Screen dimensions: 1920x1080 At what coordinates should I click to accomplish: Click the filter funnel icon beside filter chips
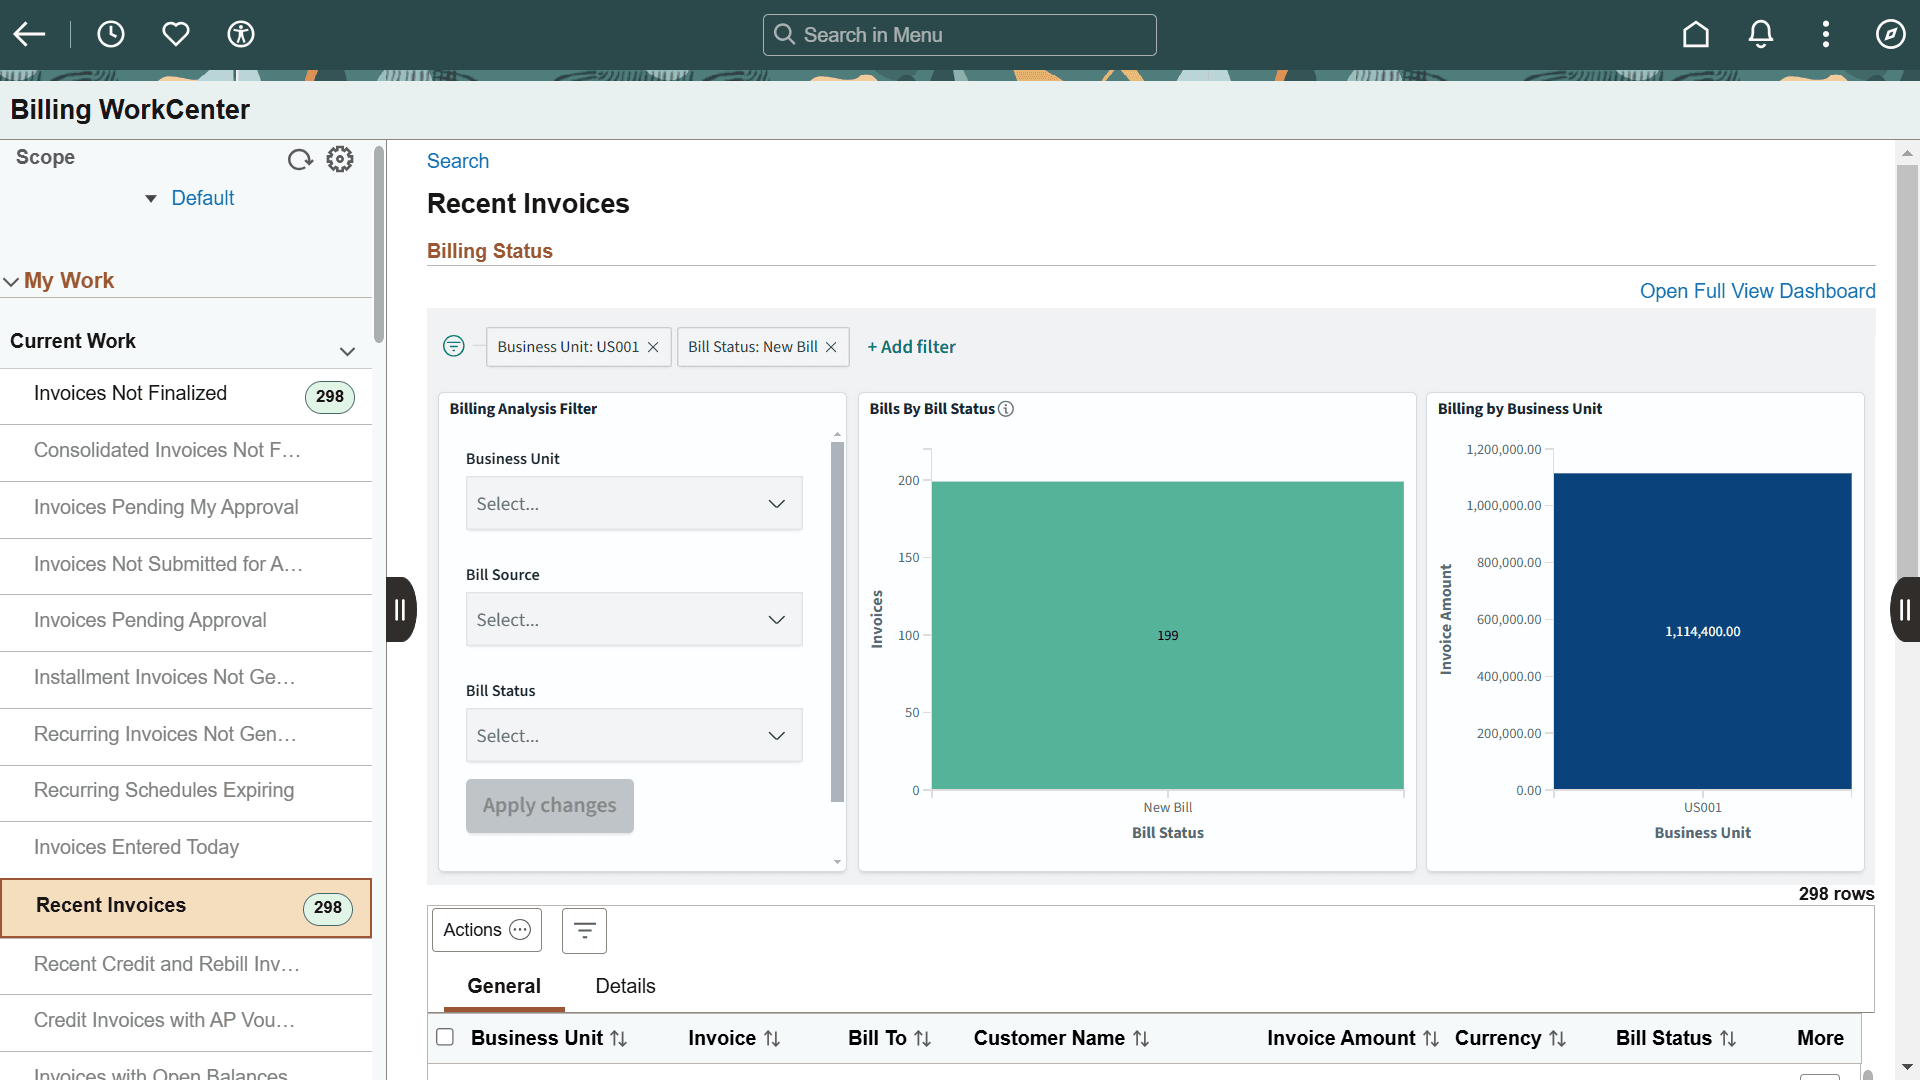pos(454,346)
